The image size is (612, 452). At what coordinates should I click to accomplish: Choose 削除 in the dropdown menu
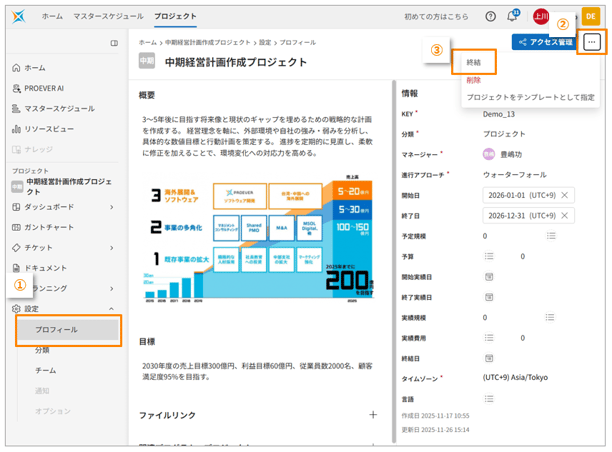pyautogui.click(x=474, y=80)
